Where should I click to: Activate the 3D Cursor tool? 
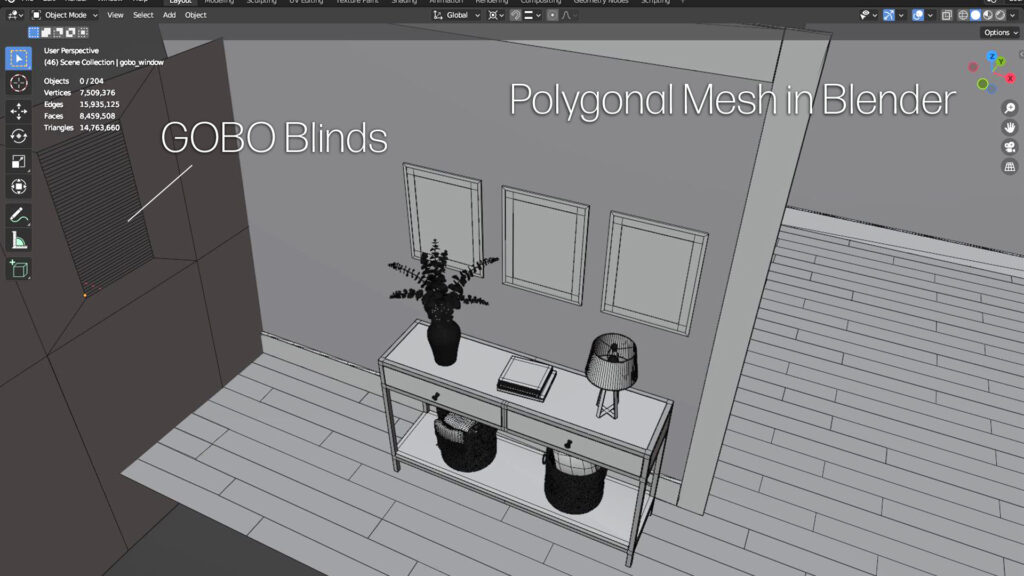19,84
